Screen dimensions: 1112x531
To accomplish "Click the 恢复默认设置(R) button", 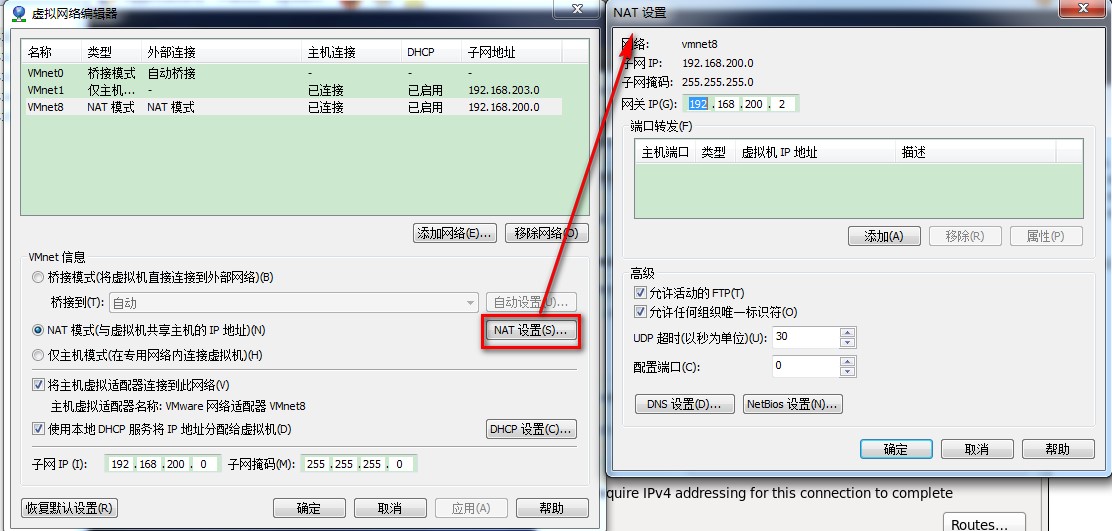I will [x=70, y=508].
